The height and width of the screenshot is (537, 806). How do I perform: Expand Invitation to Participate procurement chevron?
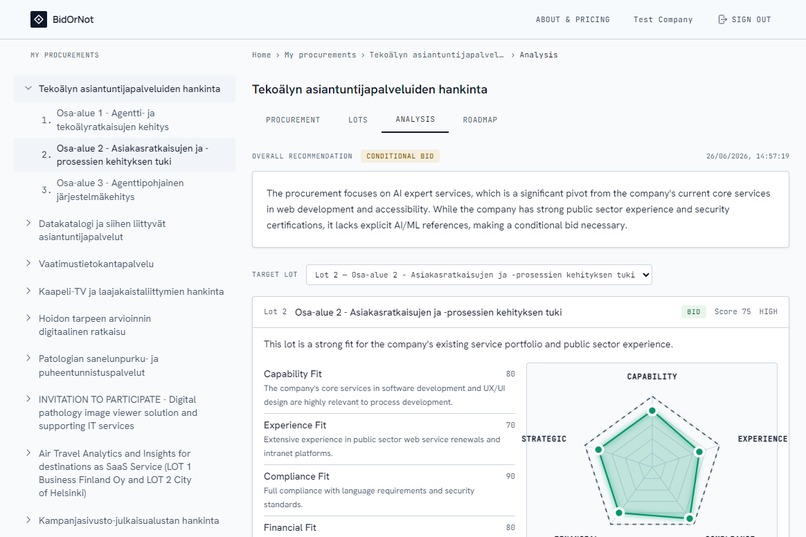click(28, 399)
